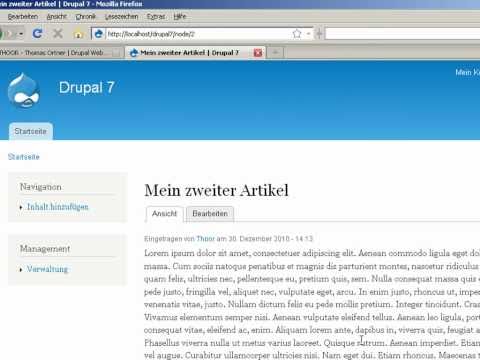Viewport: 480px width, 360px height.
Task: Click the Startseite main menu tab
Action: point(31,131)
